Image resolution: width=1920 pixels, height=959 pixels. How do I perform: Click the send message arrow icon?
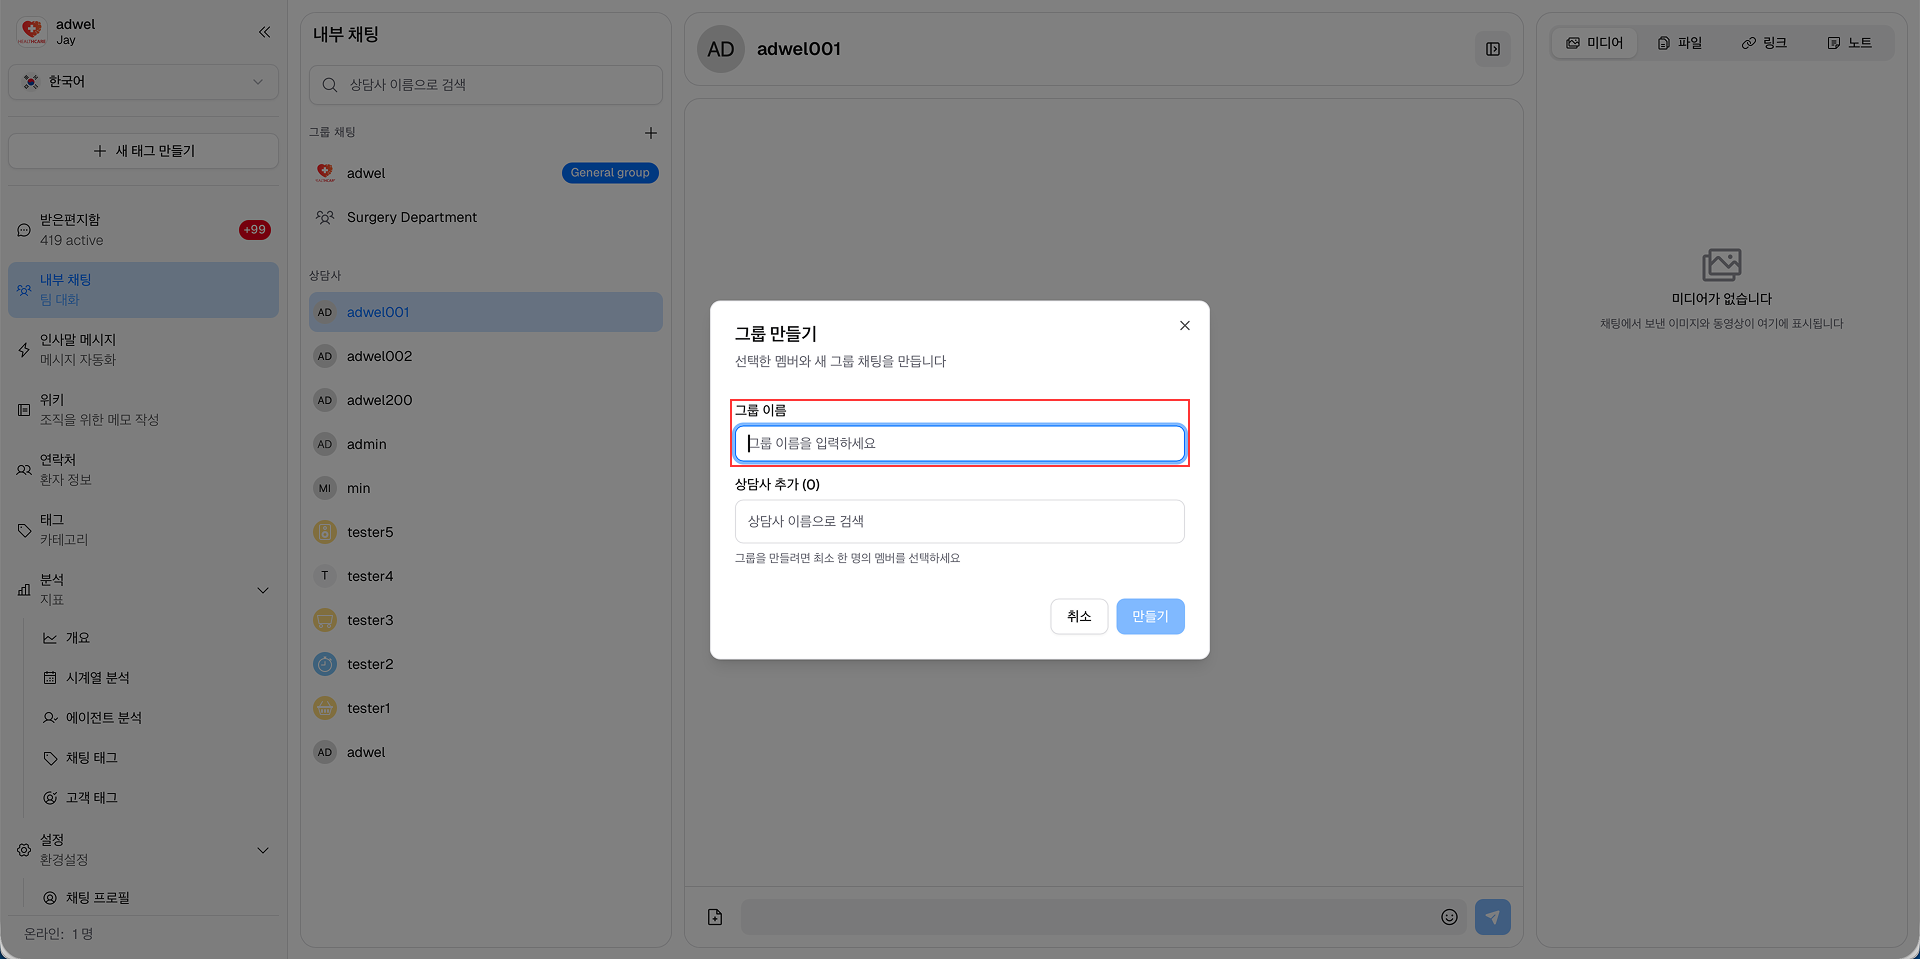[x=1492, y=916]
